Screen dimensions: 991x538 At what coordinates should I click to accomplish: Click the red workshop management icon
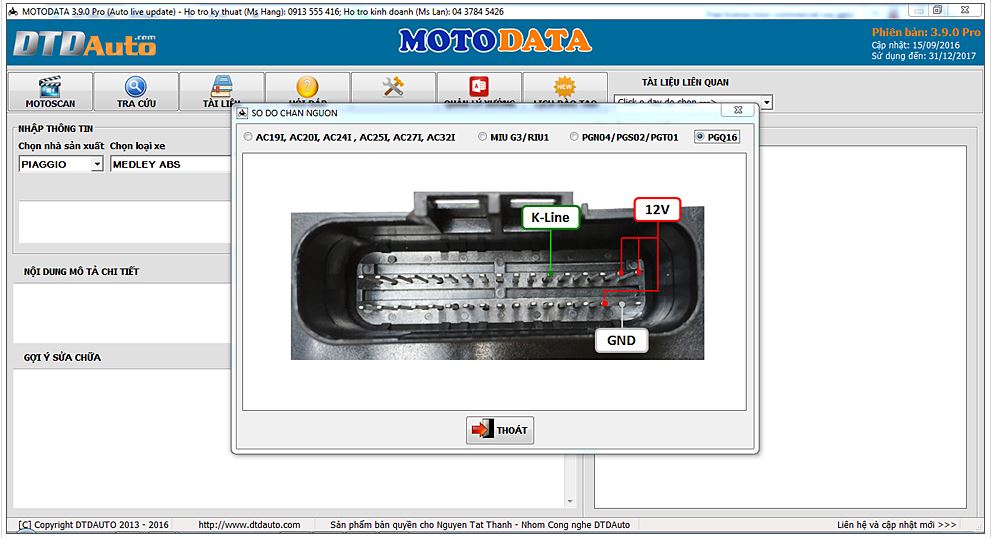click(479, 87)
